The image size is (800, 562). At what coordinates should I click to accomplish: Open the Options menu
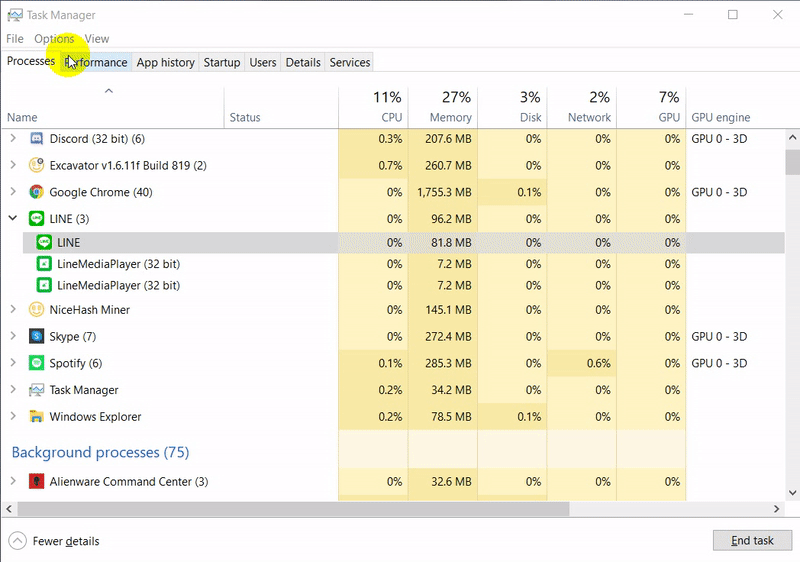pos(54,39)
